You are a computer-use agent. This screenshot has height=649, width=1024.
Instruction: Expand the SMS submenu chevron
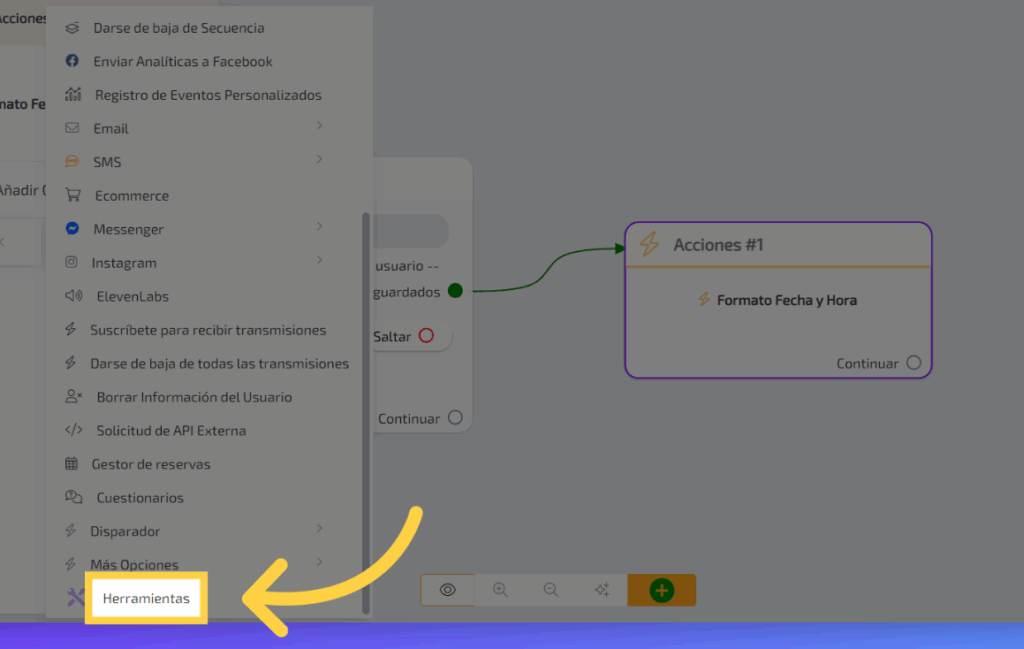click(x=319, y=159)
